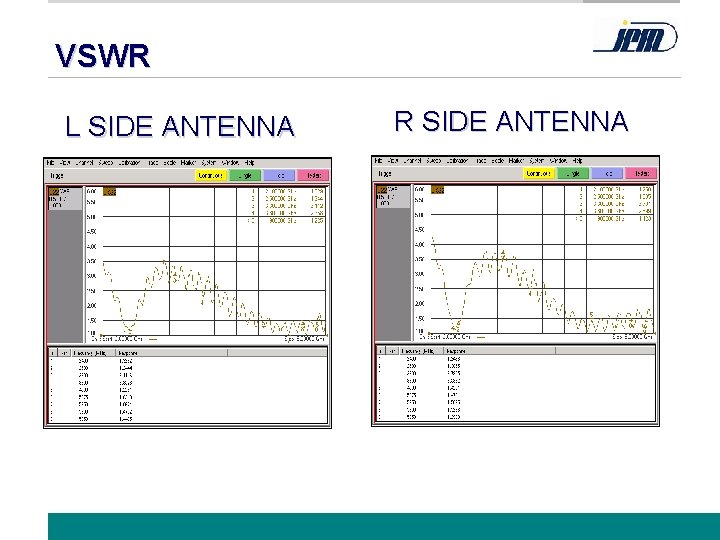This screenshot has width=720, height=540.
Task: Open Trace menu in R side antenna window
Action: tap(481, 161)
